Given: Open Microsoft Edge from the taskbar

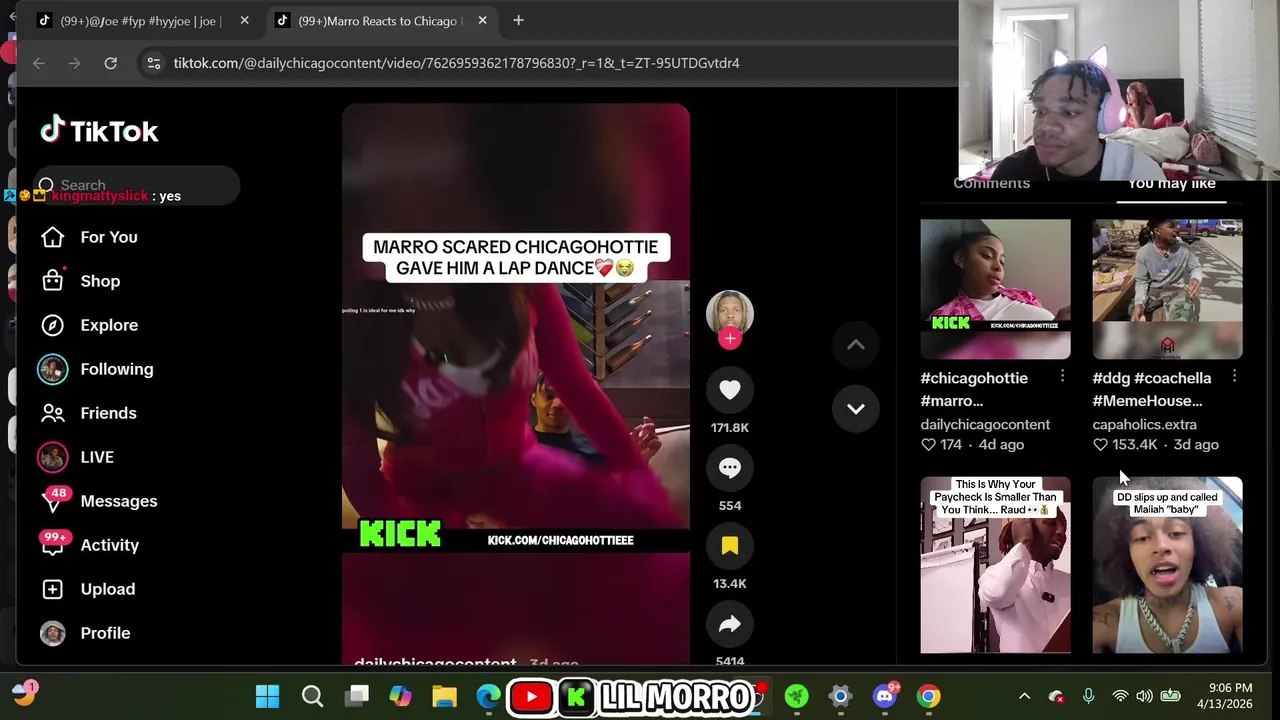Looking at the screenshot, I should (x=489, y=697).
